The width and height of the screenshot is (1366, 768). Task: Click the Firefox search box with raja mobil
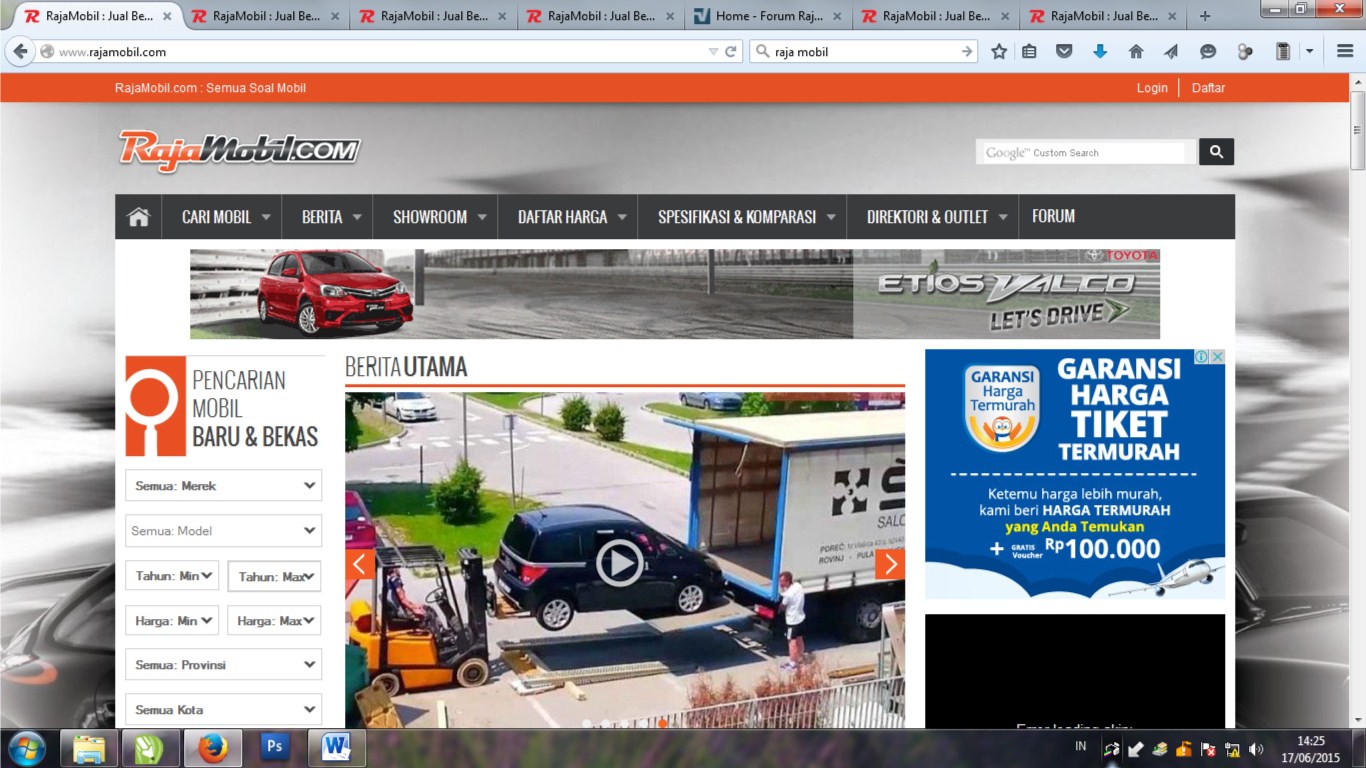click(863, 52)
